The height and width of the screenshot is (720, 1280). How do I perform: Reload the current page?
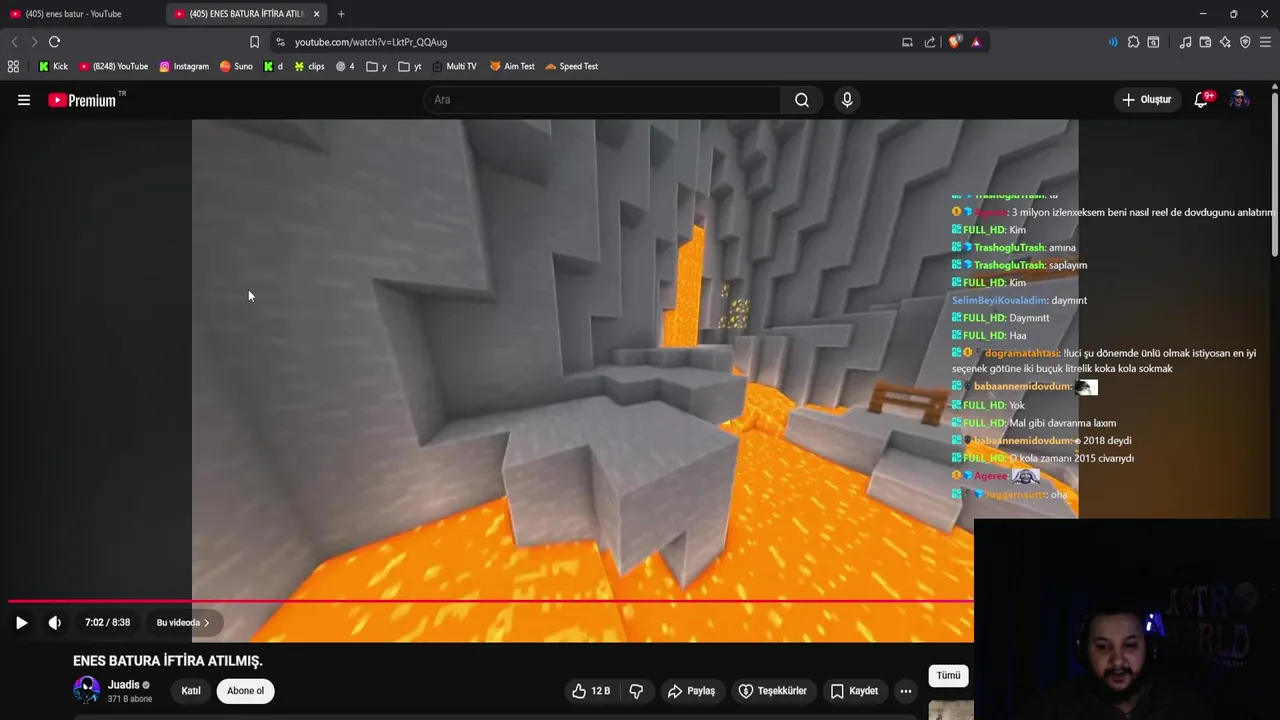55,42
